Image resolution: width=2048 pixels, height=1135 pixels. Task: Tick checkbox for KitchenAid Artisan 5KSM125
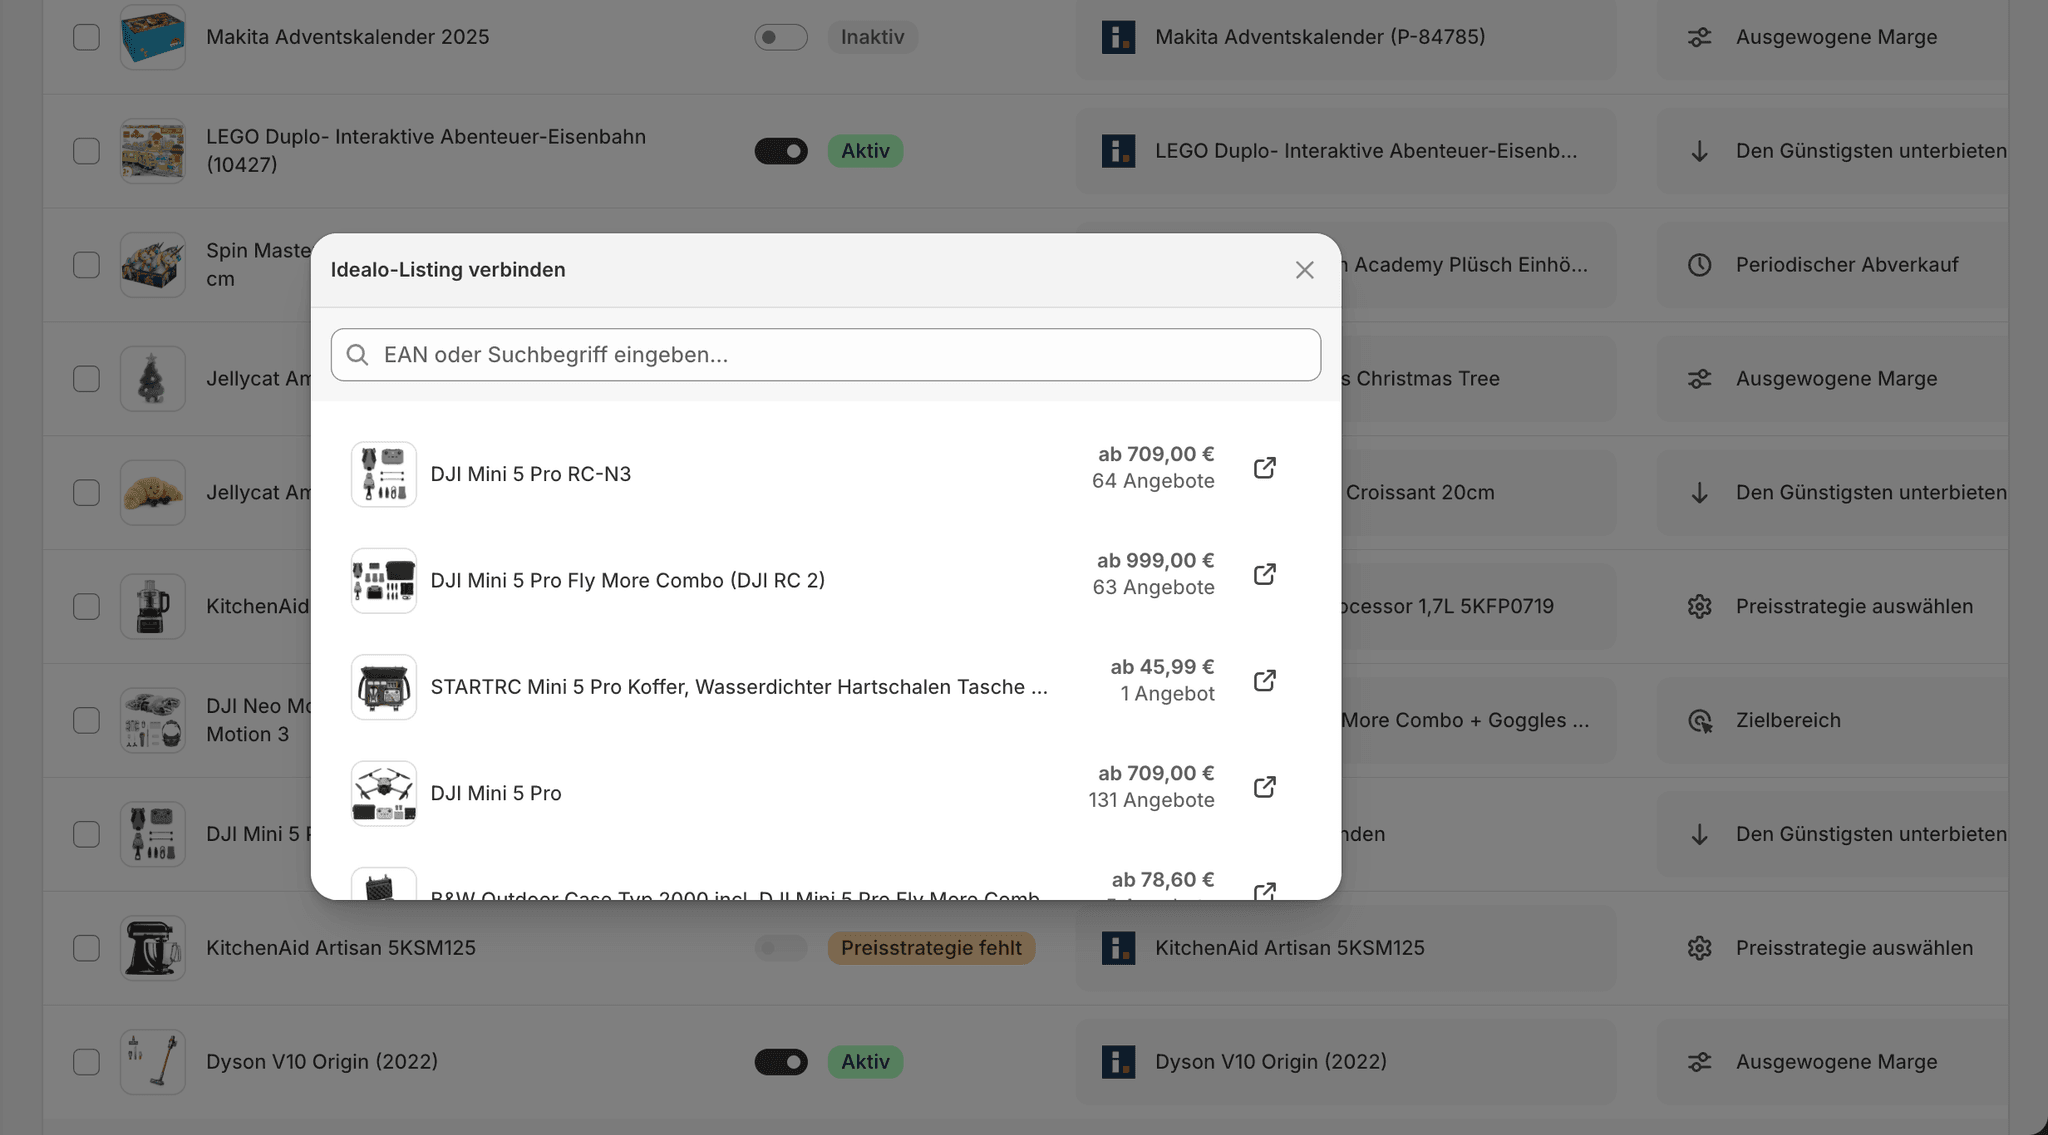(86, 948)
